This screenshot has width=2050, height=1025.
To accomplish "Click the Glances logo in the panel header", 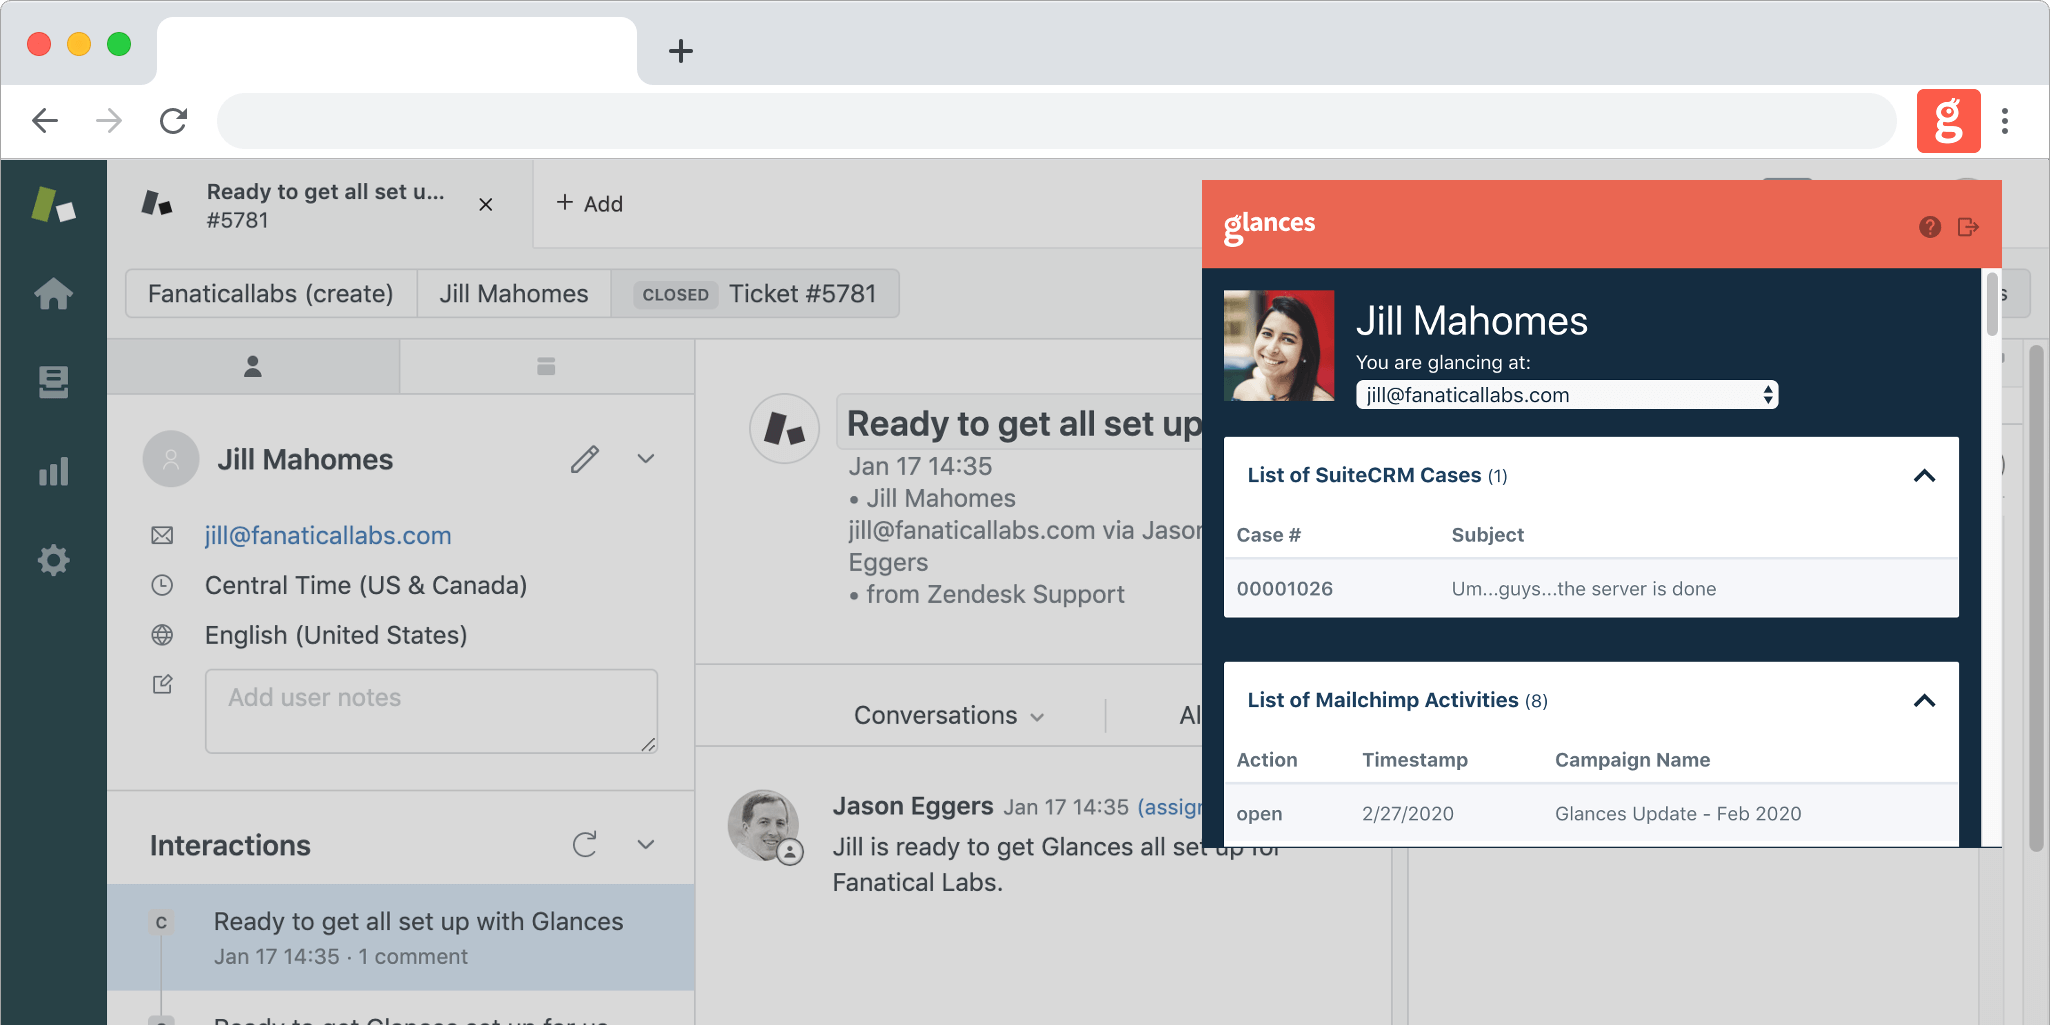I will coord(1269,226).
